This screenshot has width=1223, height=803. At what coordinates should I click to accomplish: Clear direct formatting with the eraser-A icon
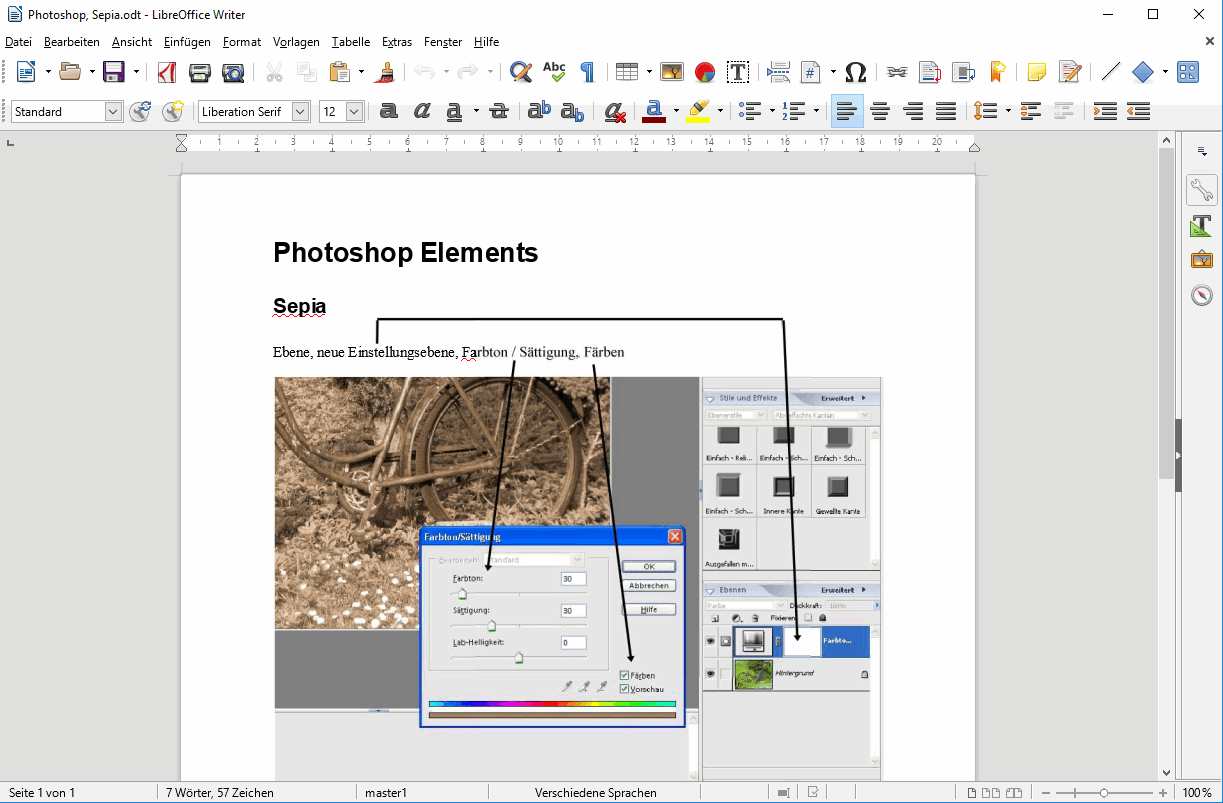615,111
